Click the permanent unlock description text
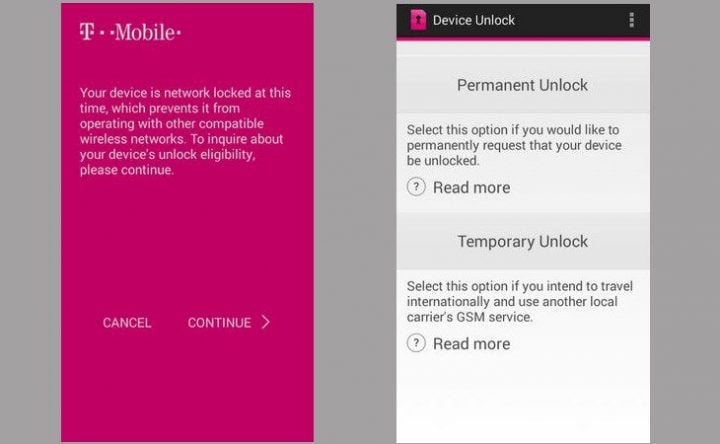 click(514, 145)
